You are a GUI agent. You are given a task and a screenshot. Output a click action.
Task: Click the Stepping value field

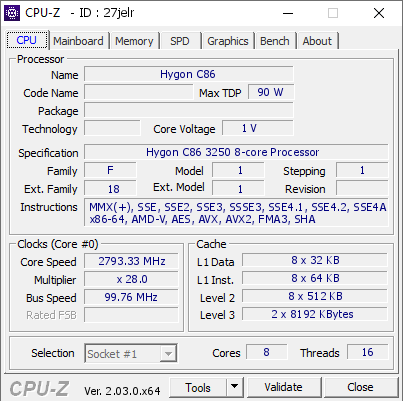pos(362,170)
